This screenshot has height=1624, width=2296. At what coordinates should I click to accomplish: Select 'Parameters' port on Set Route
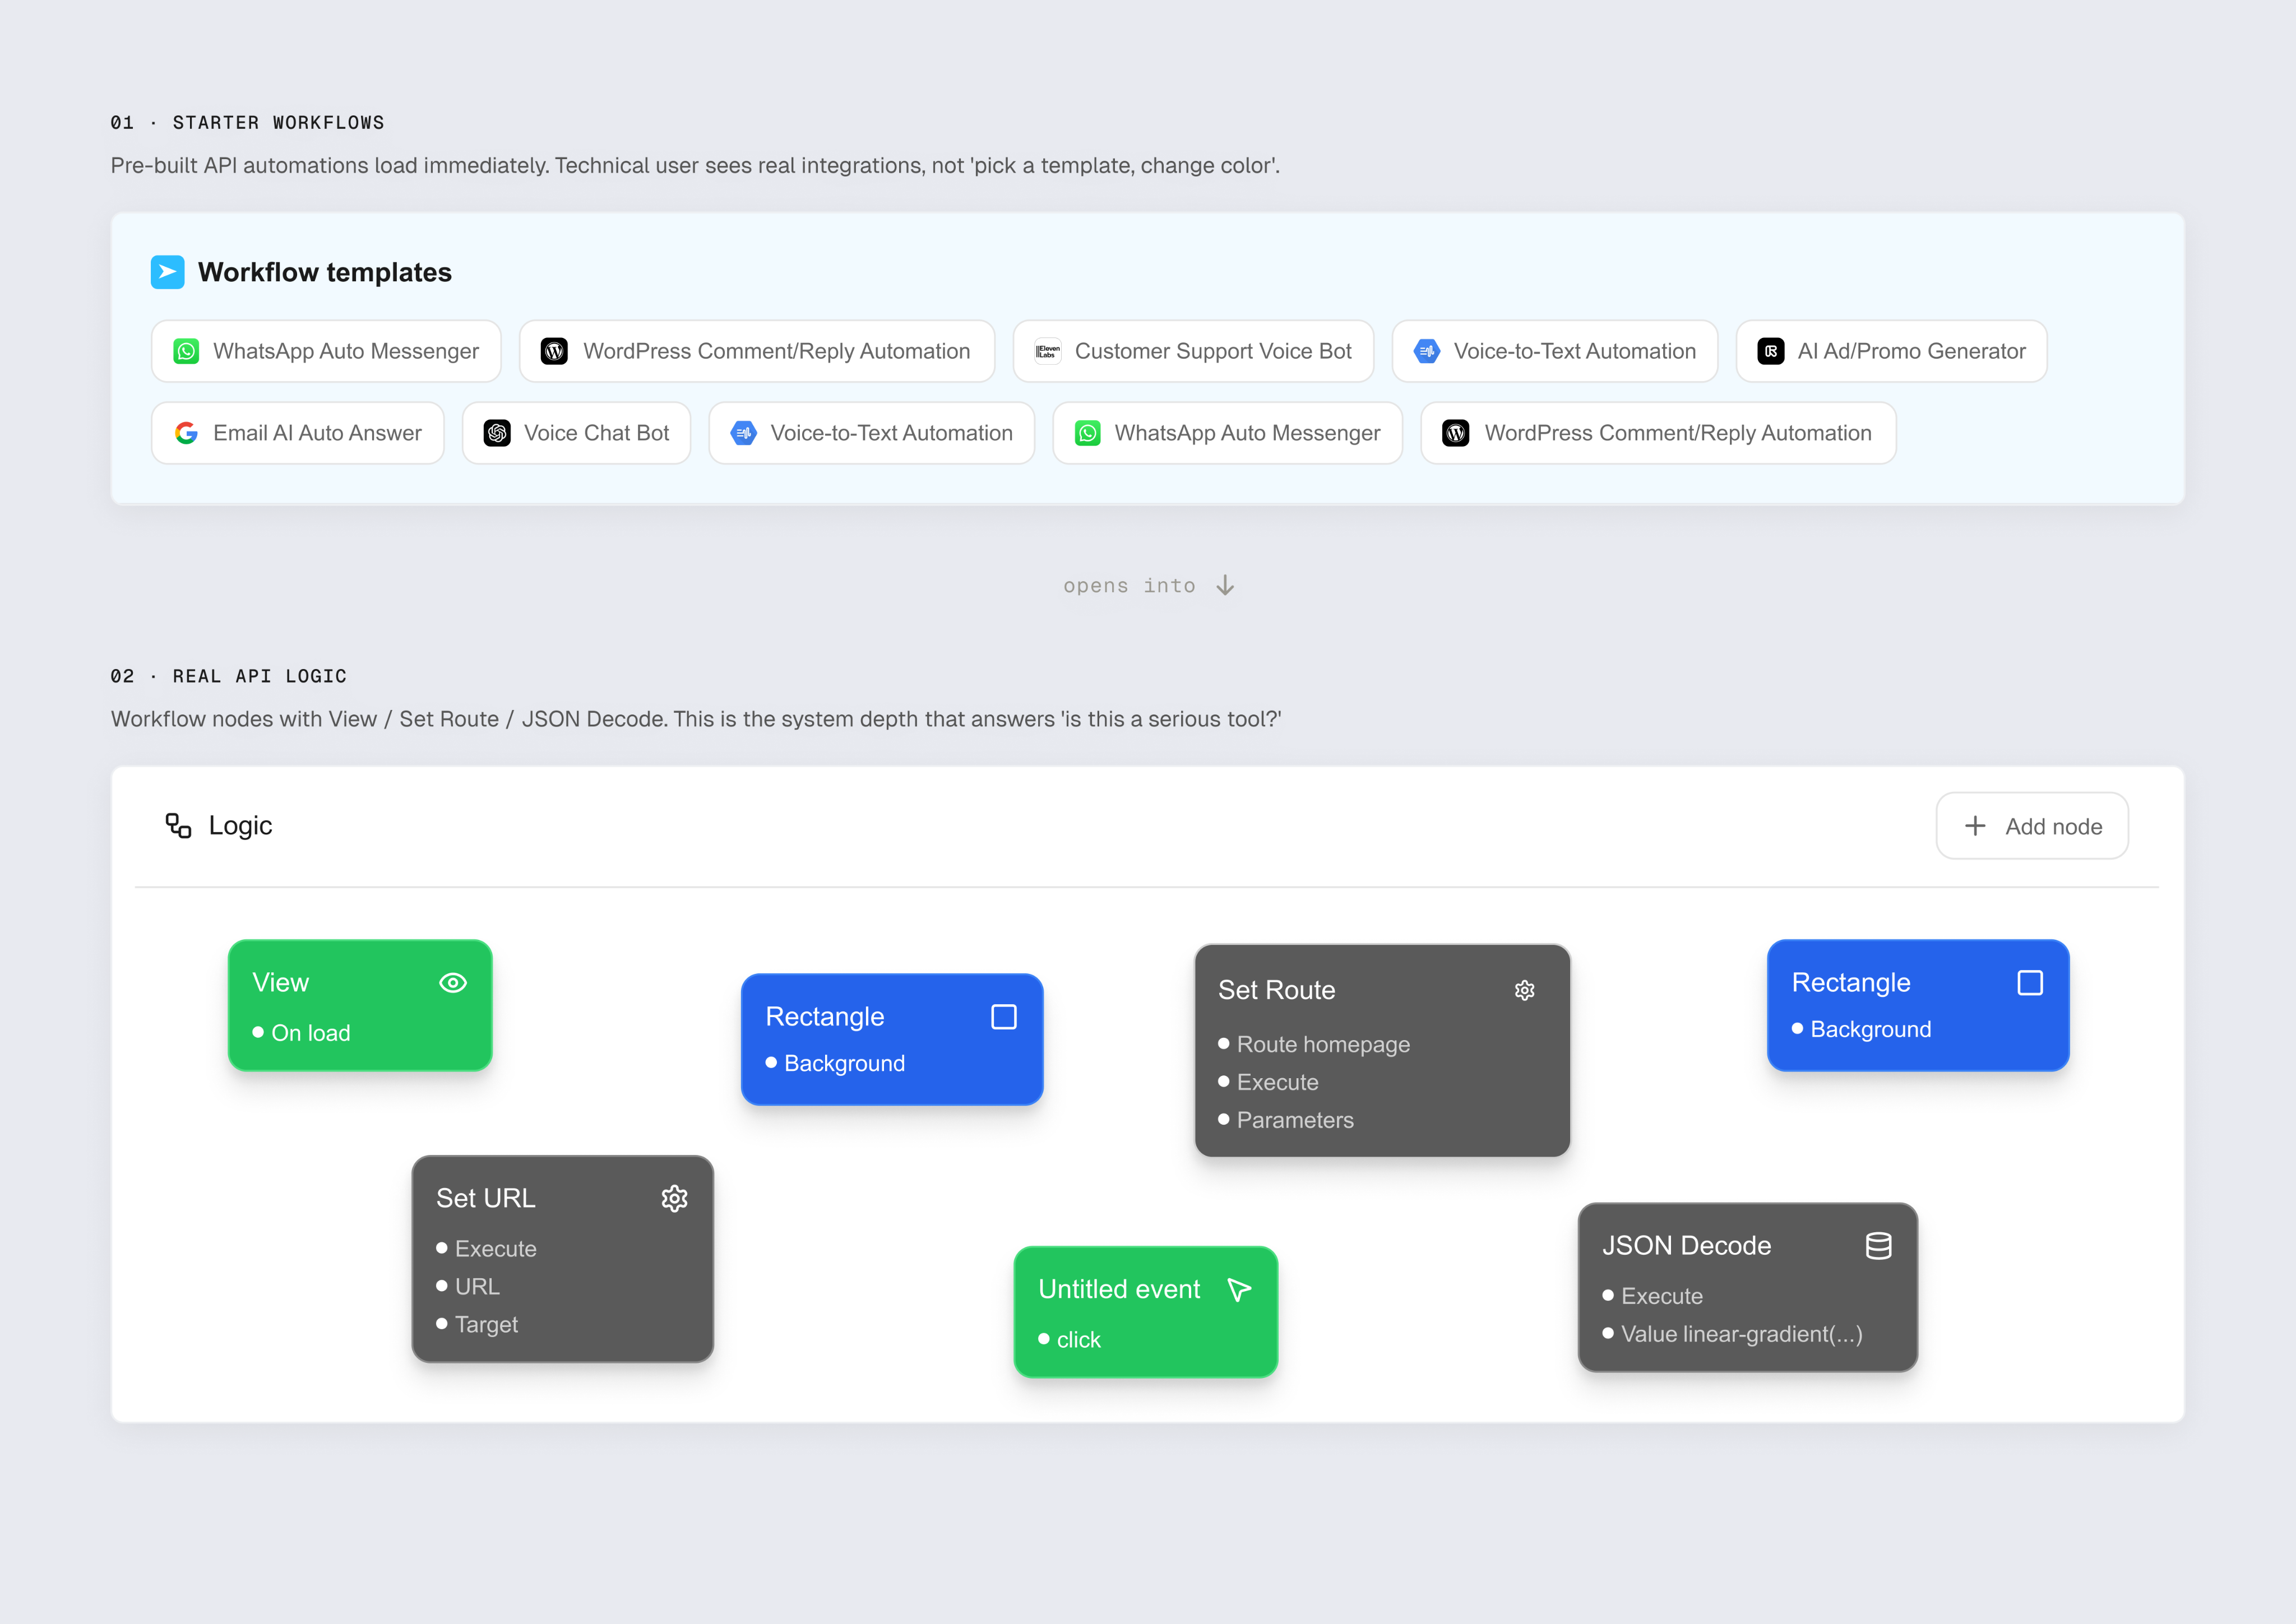point(1286,1120)
